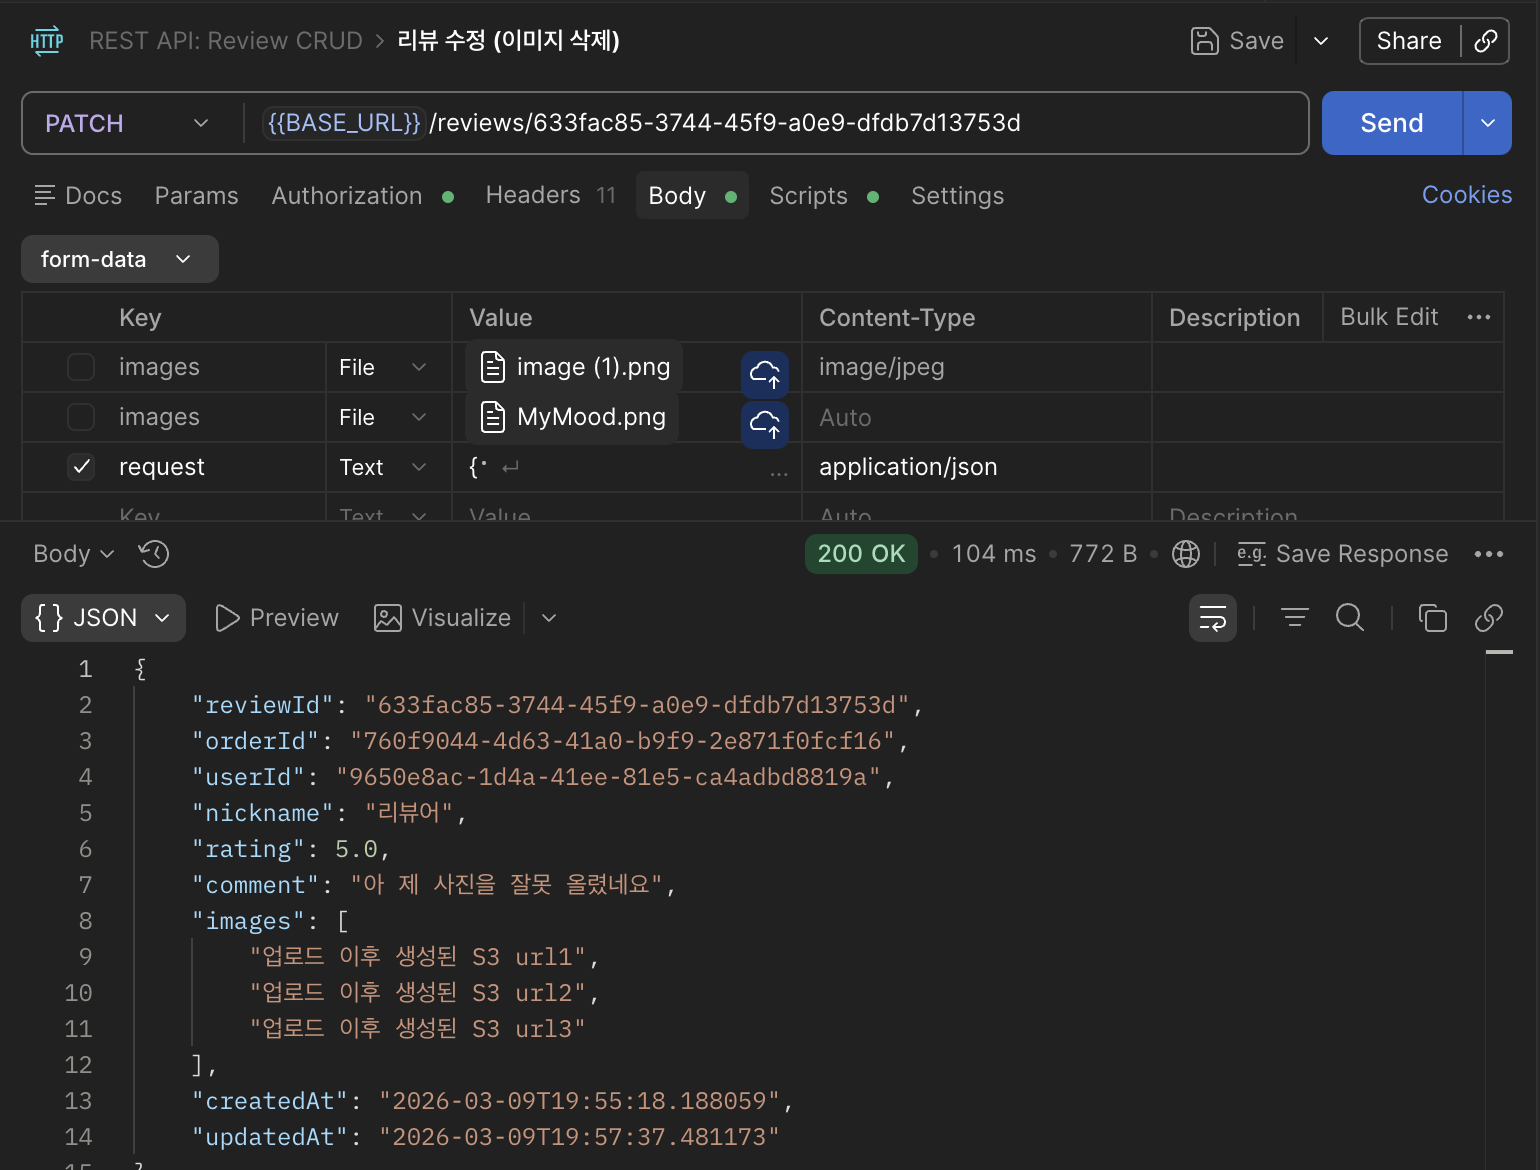The image size is (1540, 1170).
Task: Send the PATCH request
Action: point(1392,123)
